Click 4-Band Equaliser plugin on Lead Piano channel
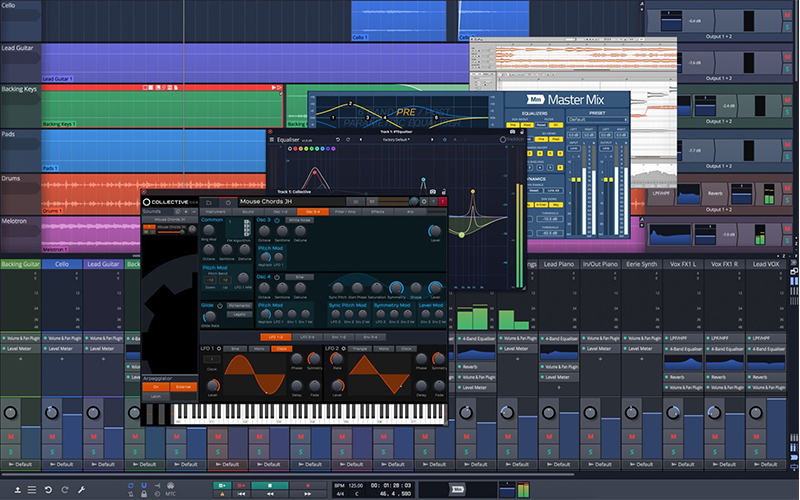800x500 pixels. point(559,338)
